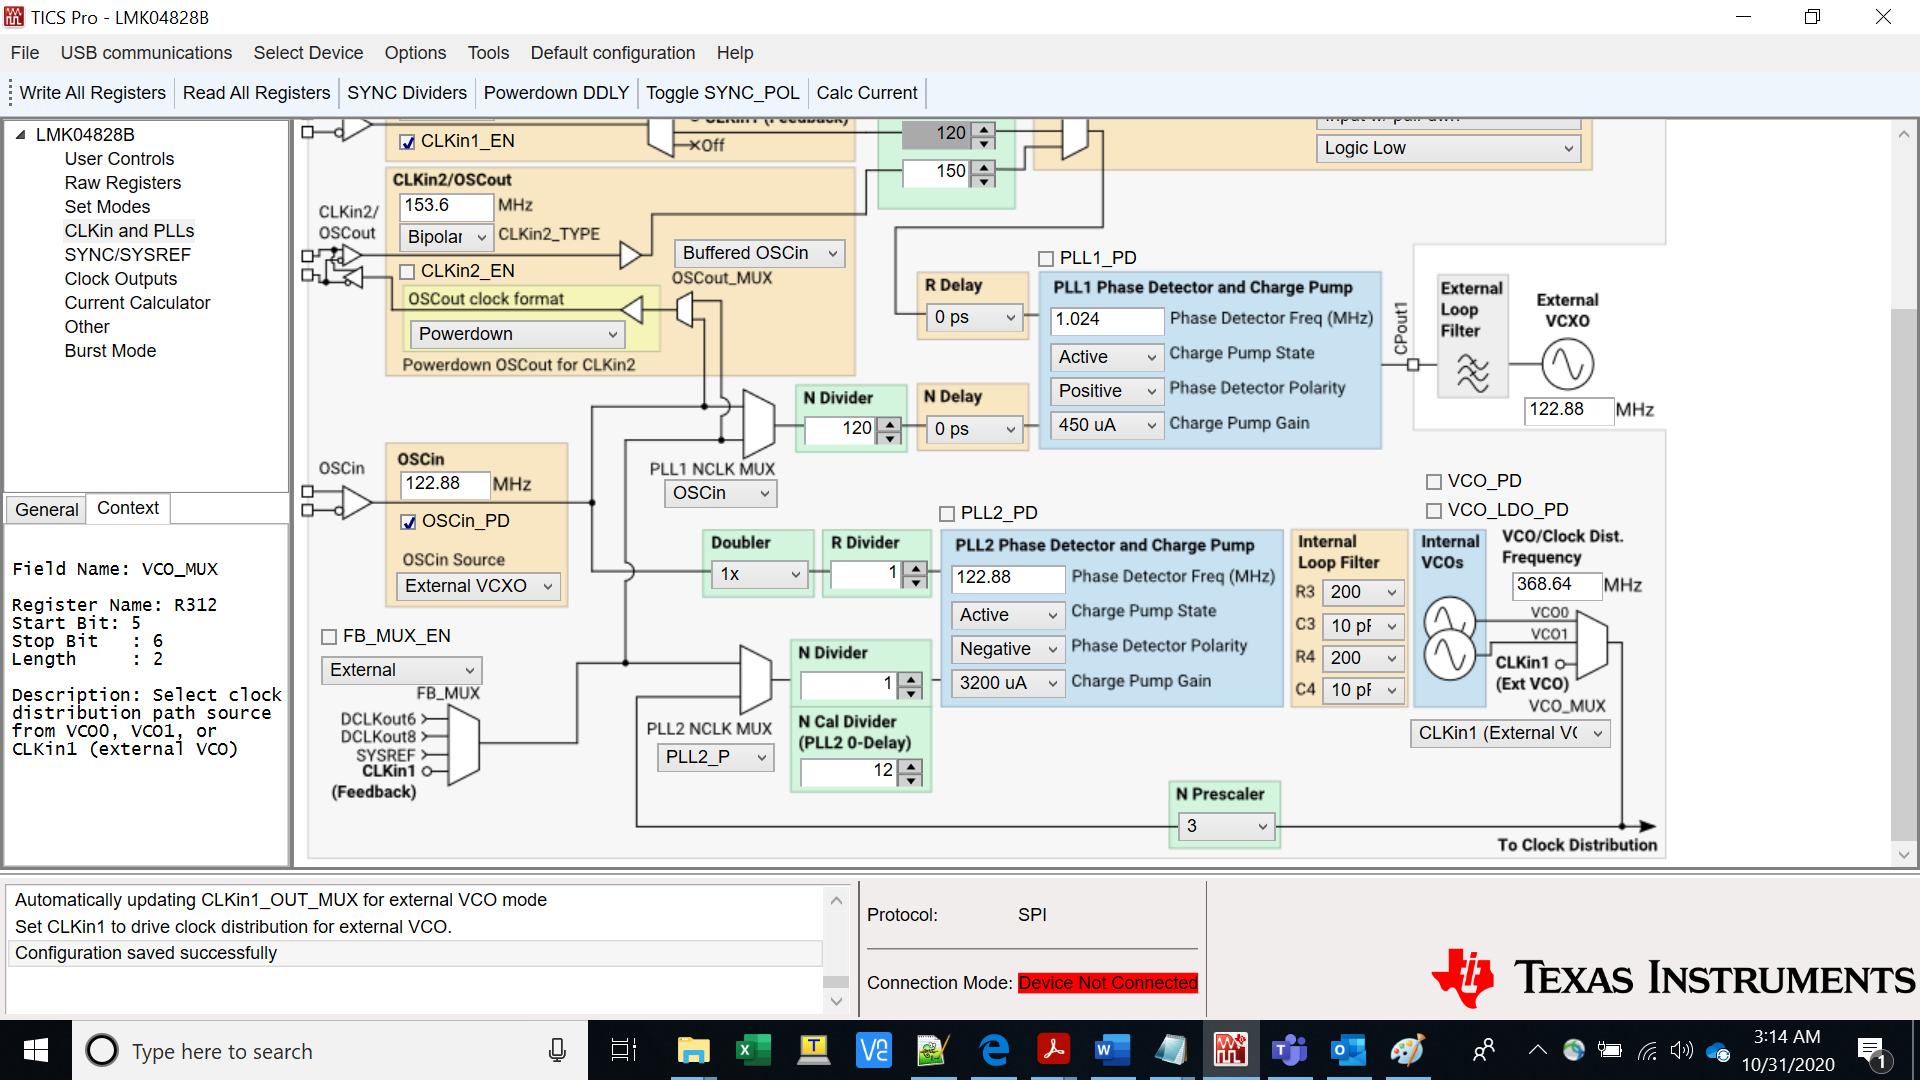
Task: Select SYNC/SYSREF in the tree
Action: [x=128, y=255]
